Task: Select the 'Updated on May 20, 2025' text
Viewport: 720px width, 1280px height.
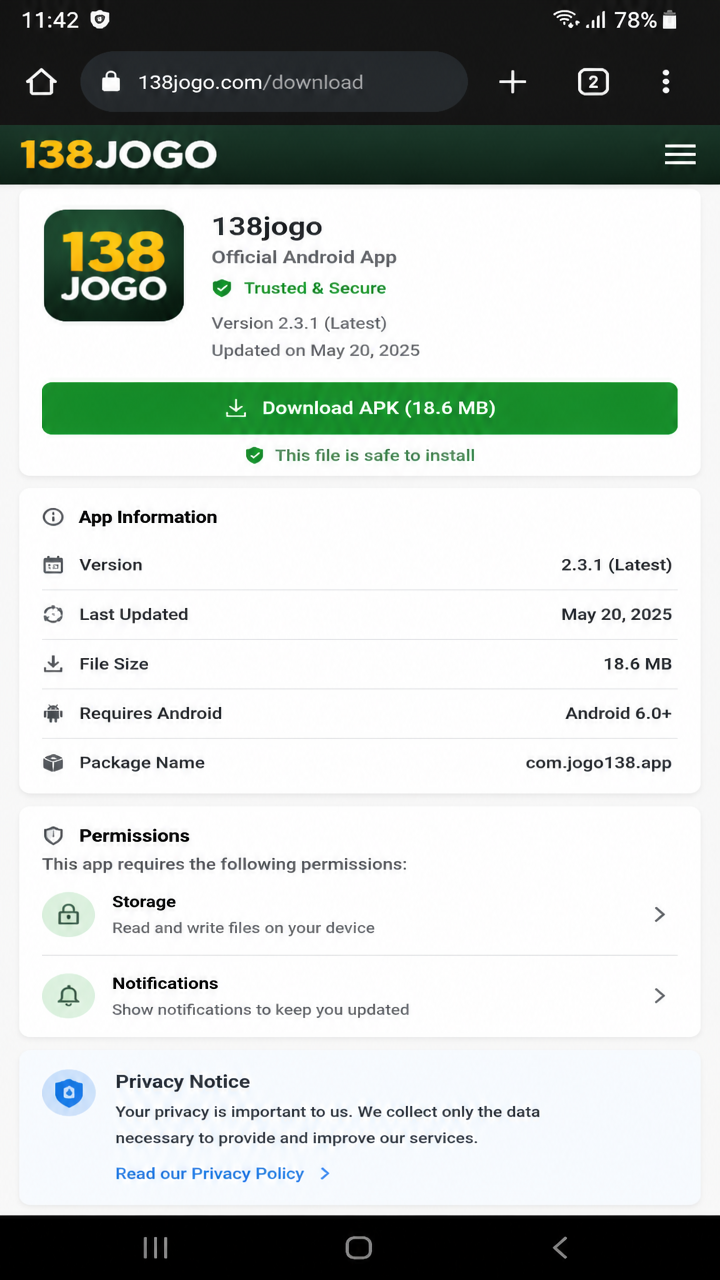Action: pos(316,350)
